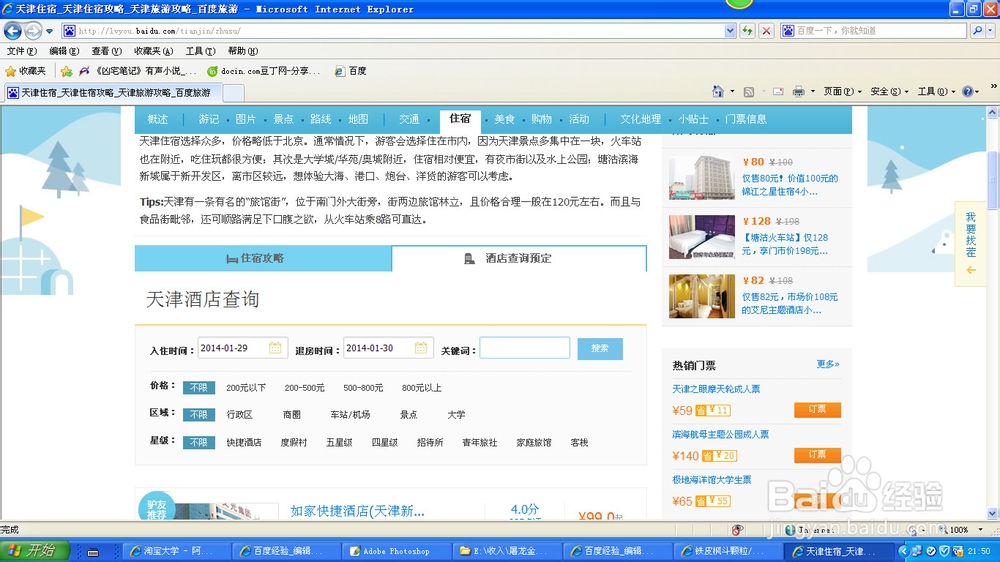Open search provider dropdown arrow
1000x562 pixels.
991,31
